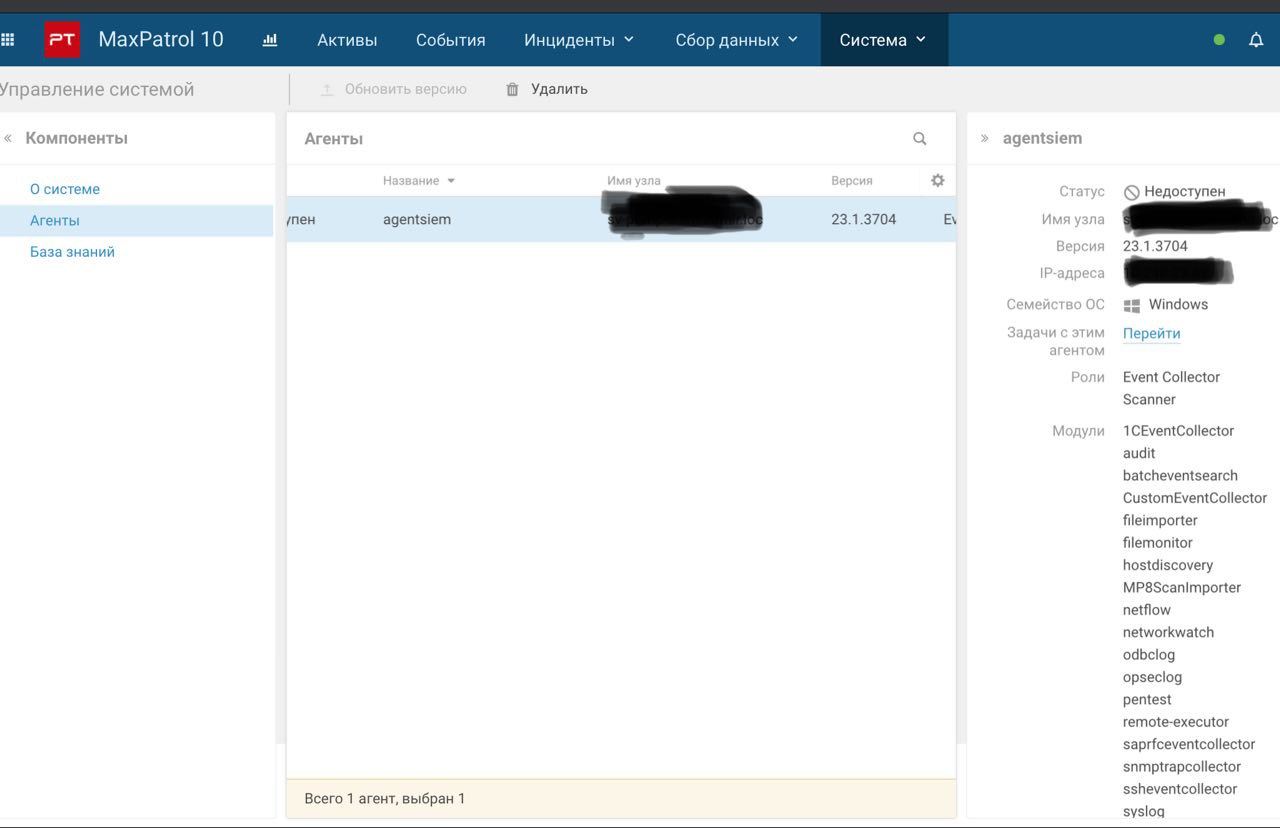Click the green system status indicator
The image size is (1280, 828).
pos(1219,40)
